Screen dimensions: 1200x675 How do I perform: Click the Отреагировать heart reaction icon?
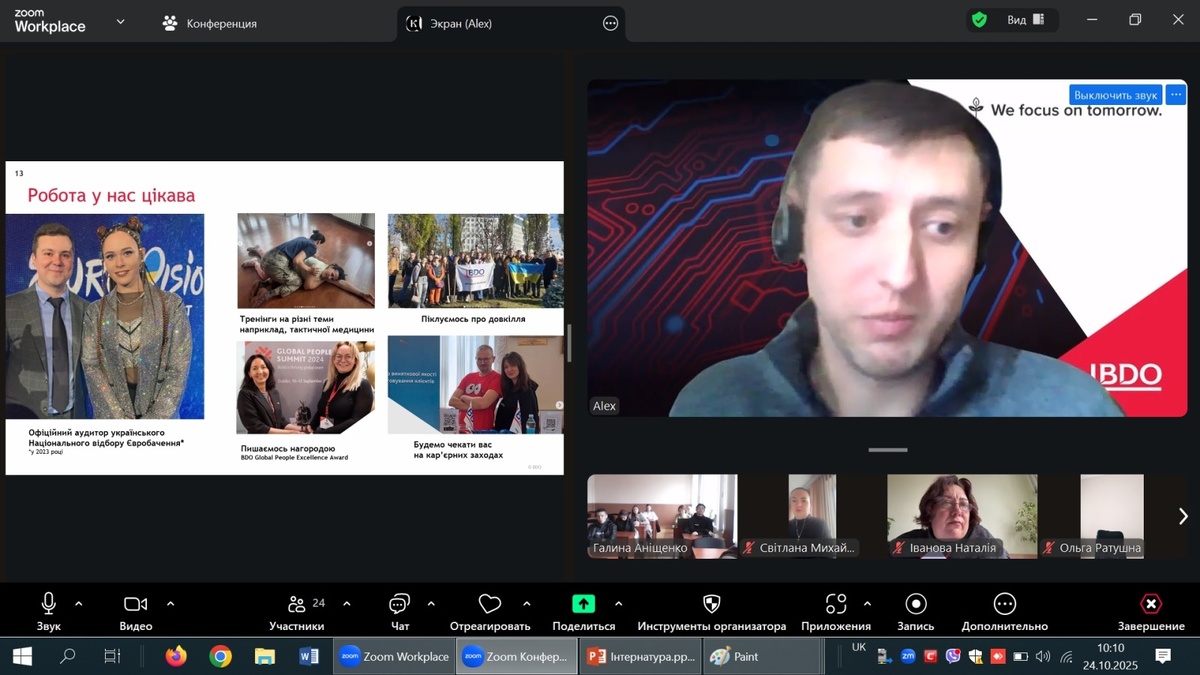click(489, 604)
